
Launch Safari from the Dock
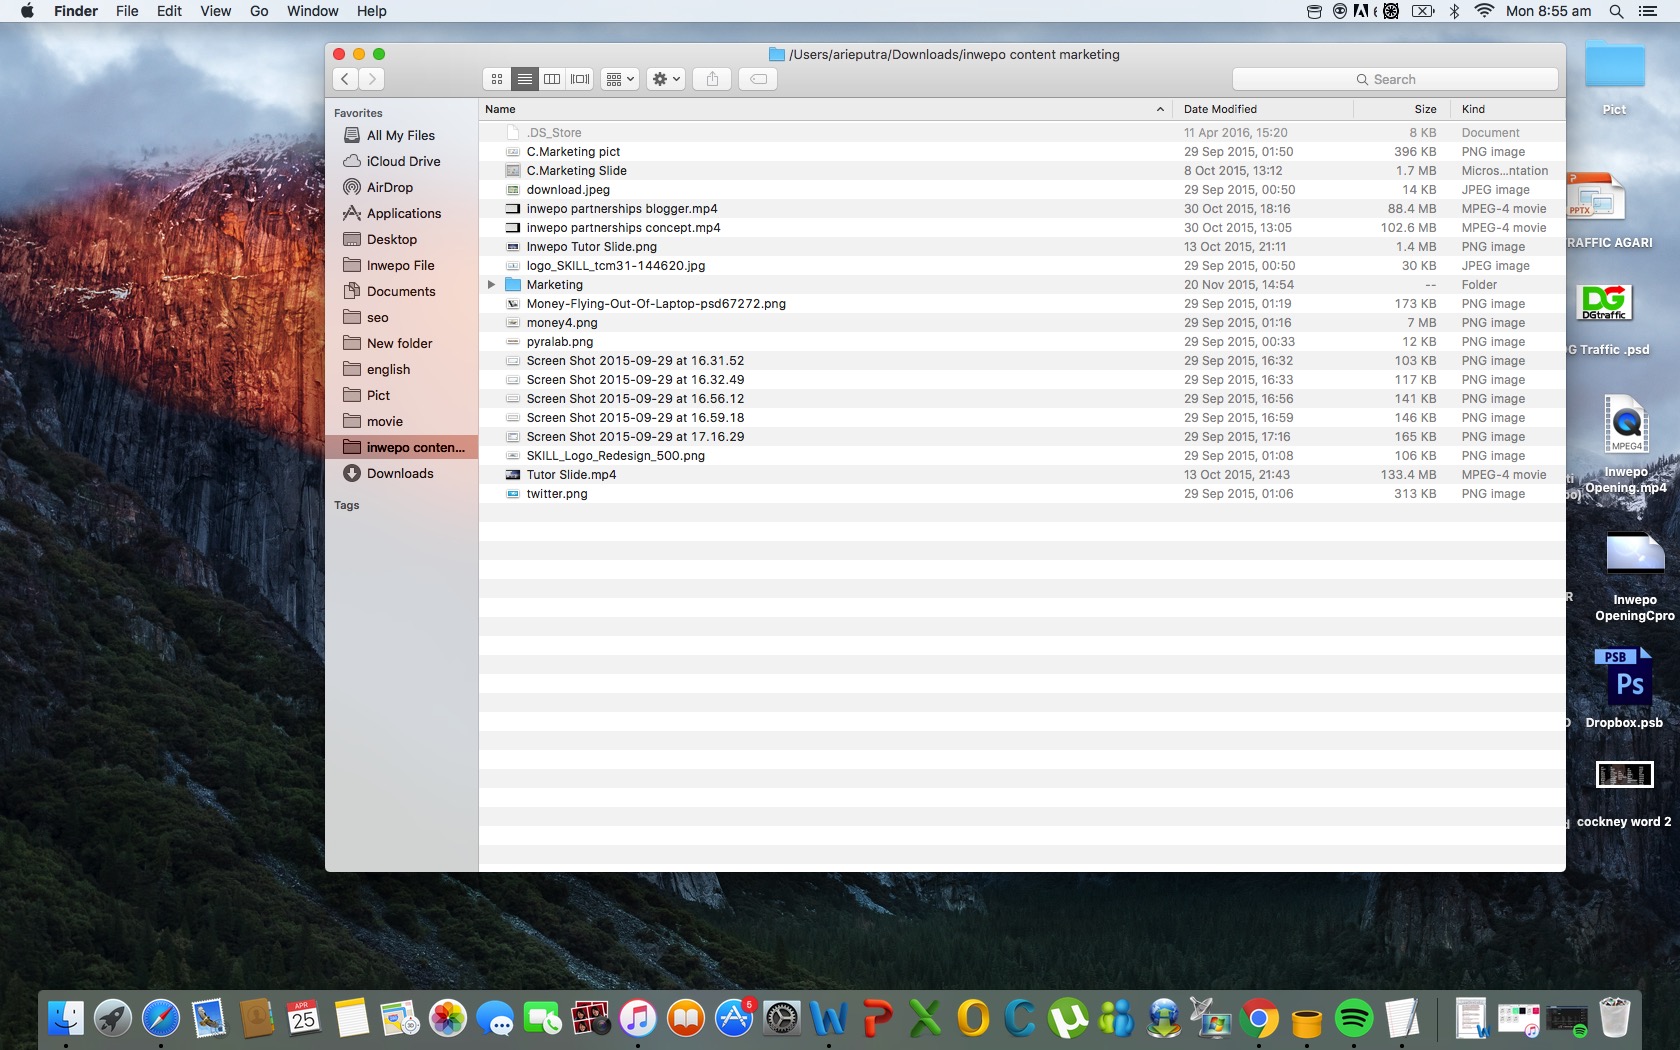[x=161, y=1019]
